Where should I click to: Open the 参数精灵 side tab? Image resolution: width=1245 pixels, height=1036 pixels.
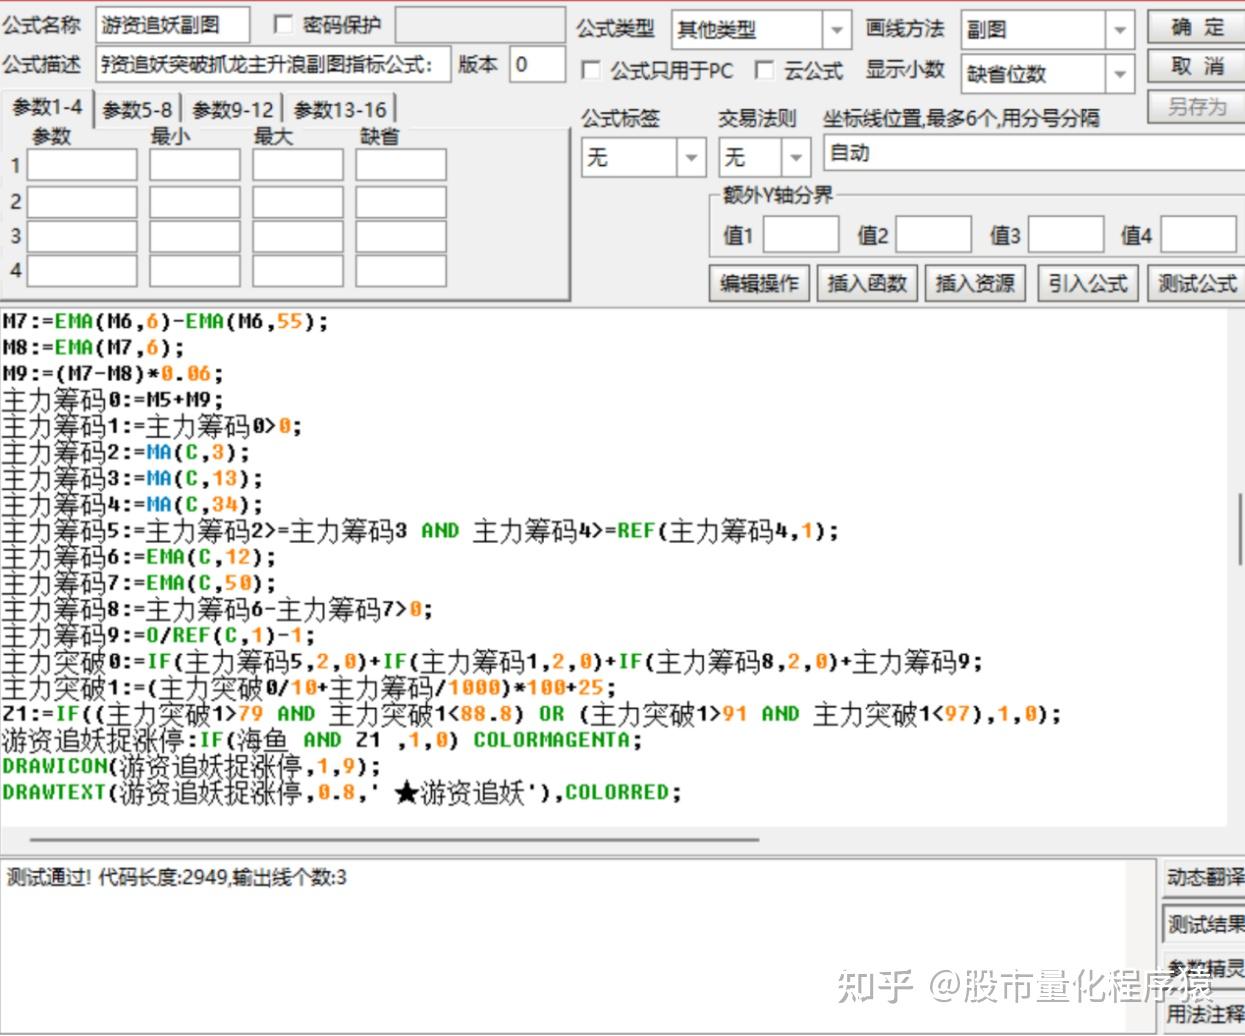click(1204, 968)
